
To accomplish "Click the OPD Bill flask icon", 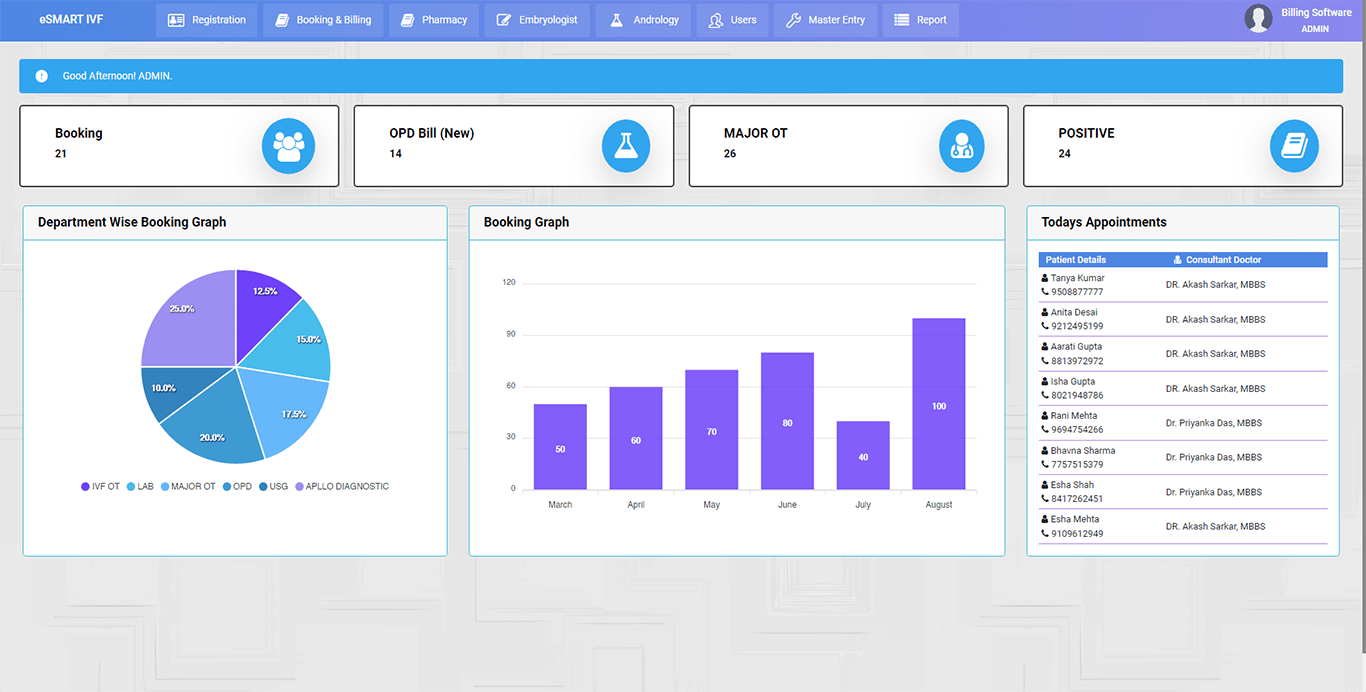I will click(x=625, y=146).
